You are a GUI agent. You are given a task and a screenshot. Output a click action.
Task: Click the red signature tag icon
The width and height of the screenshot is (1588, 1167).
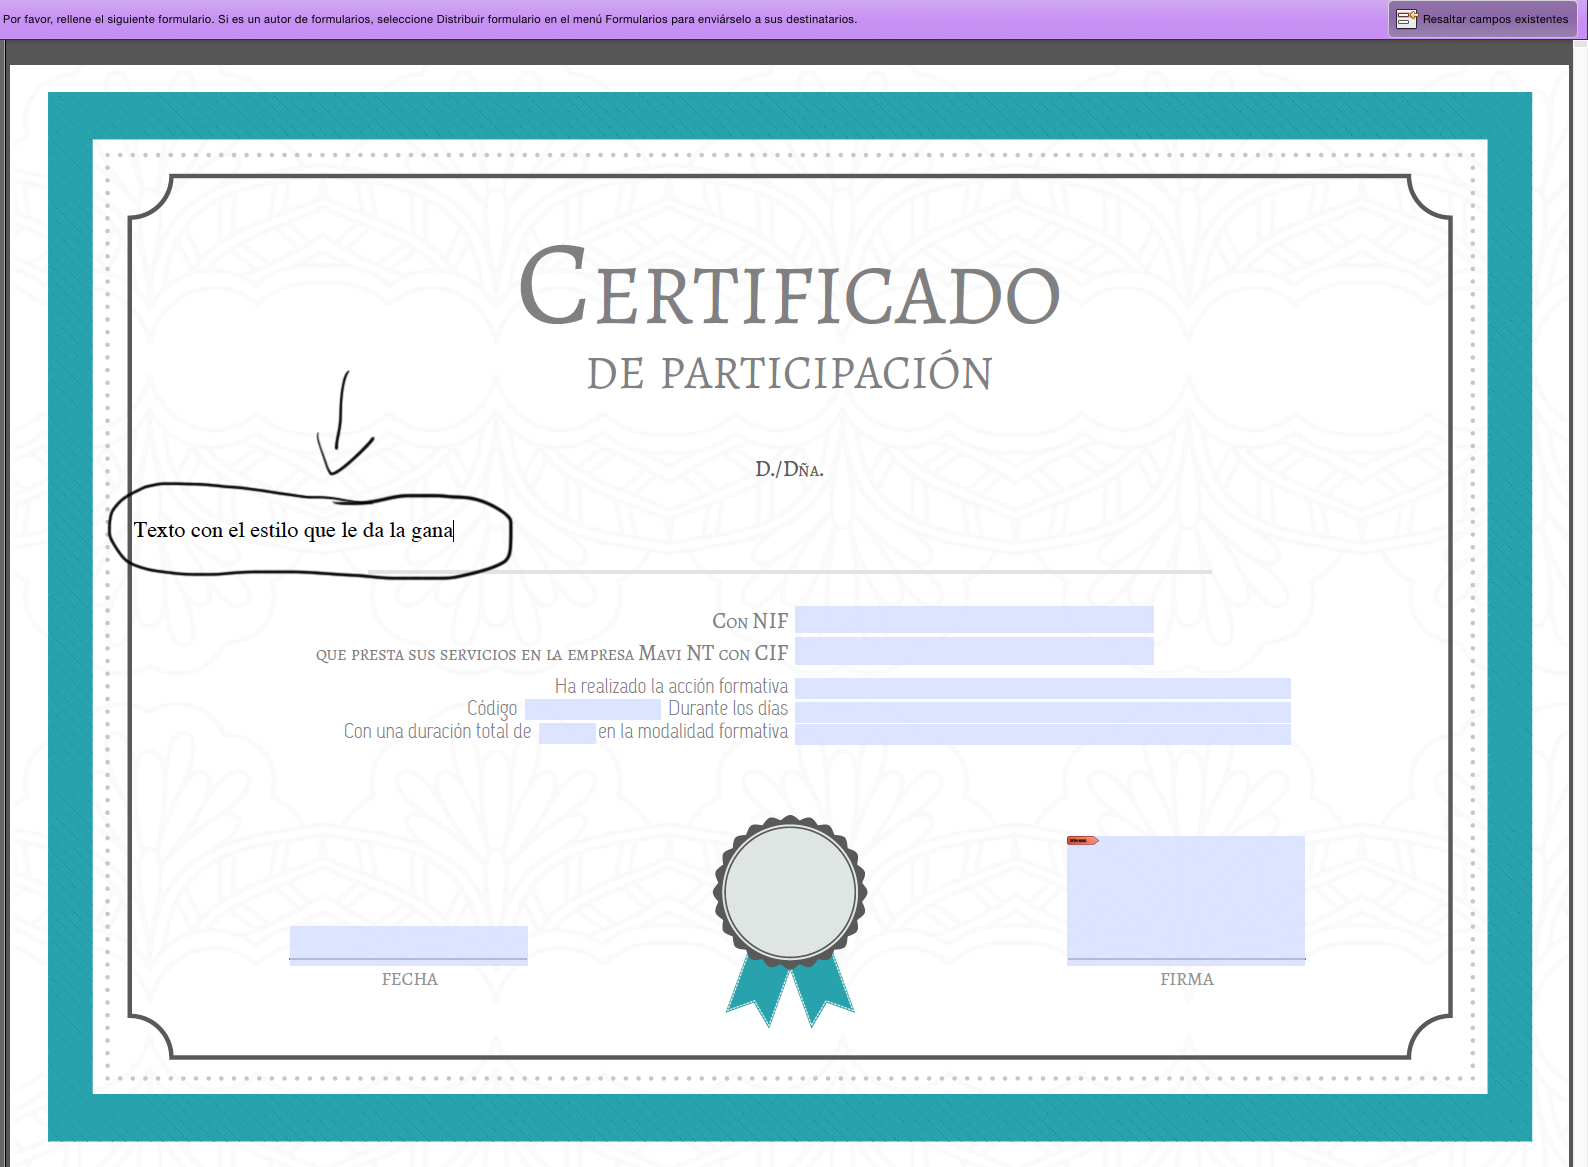click(x=1082, y=841)
